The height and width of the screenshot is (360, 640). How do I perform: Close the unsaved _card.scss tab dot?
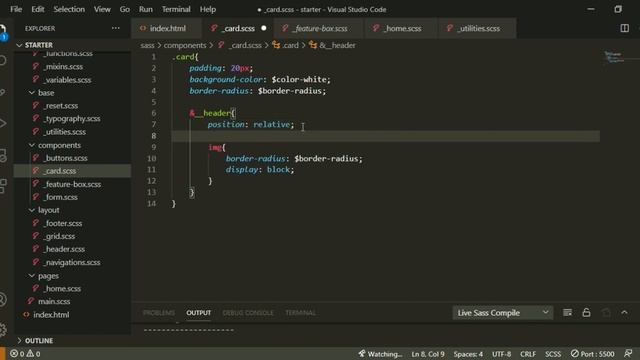(264, 28)
